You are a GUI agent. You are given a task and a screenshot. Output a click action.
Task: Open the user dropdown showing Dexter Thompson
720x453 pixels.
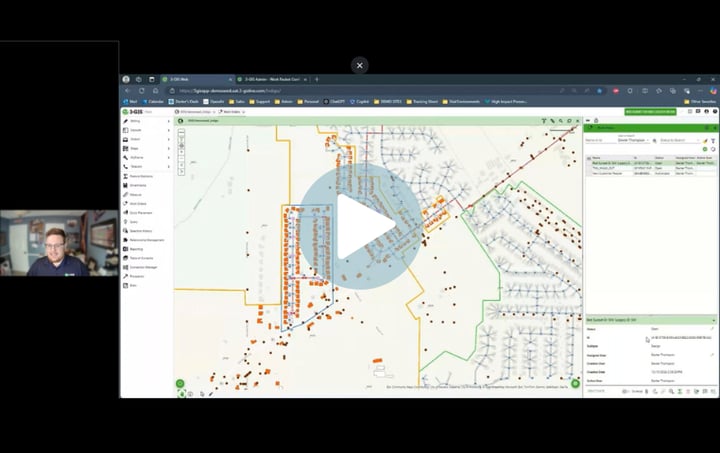click(x=633, y=140)
